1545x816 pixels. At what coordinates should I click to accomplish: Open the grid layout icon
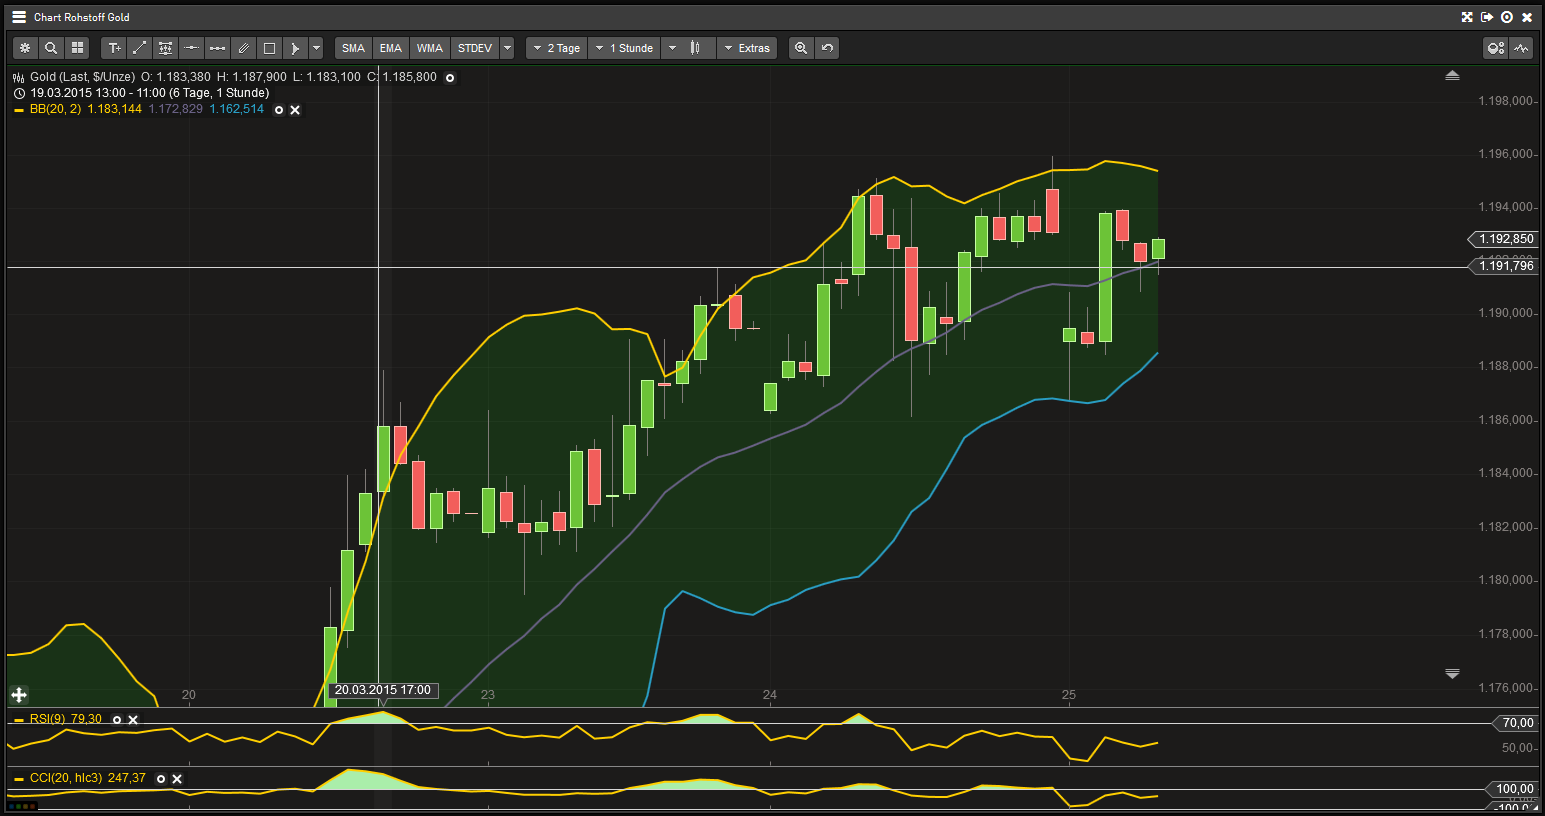[x=77, y=48]
